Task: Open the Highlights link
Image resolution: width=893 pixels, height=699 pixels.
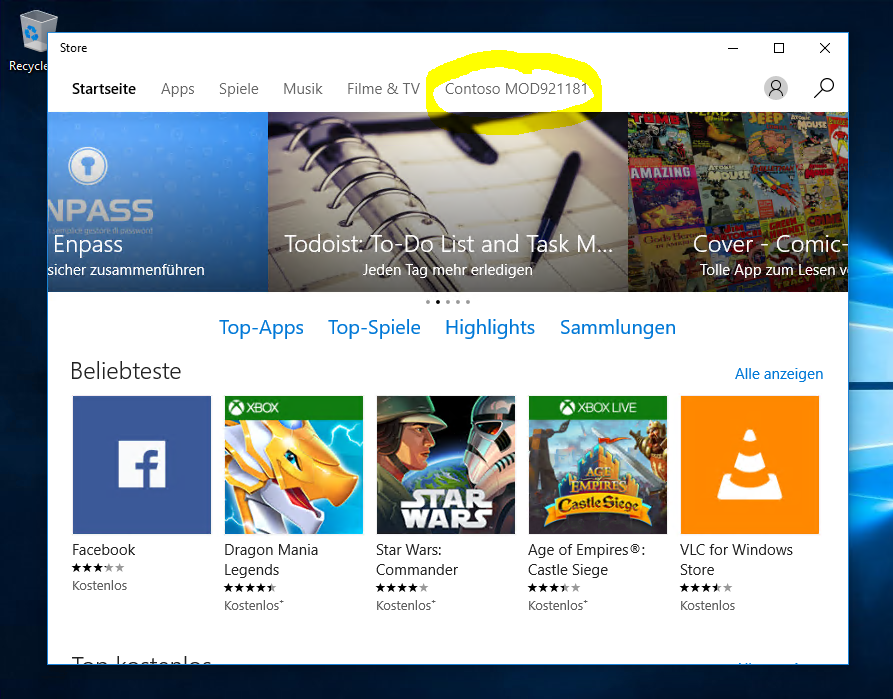Action: pyautogui.click(x=490, y=328)
